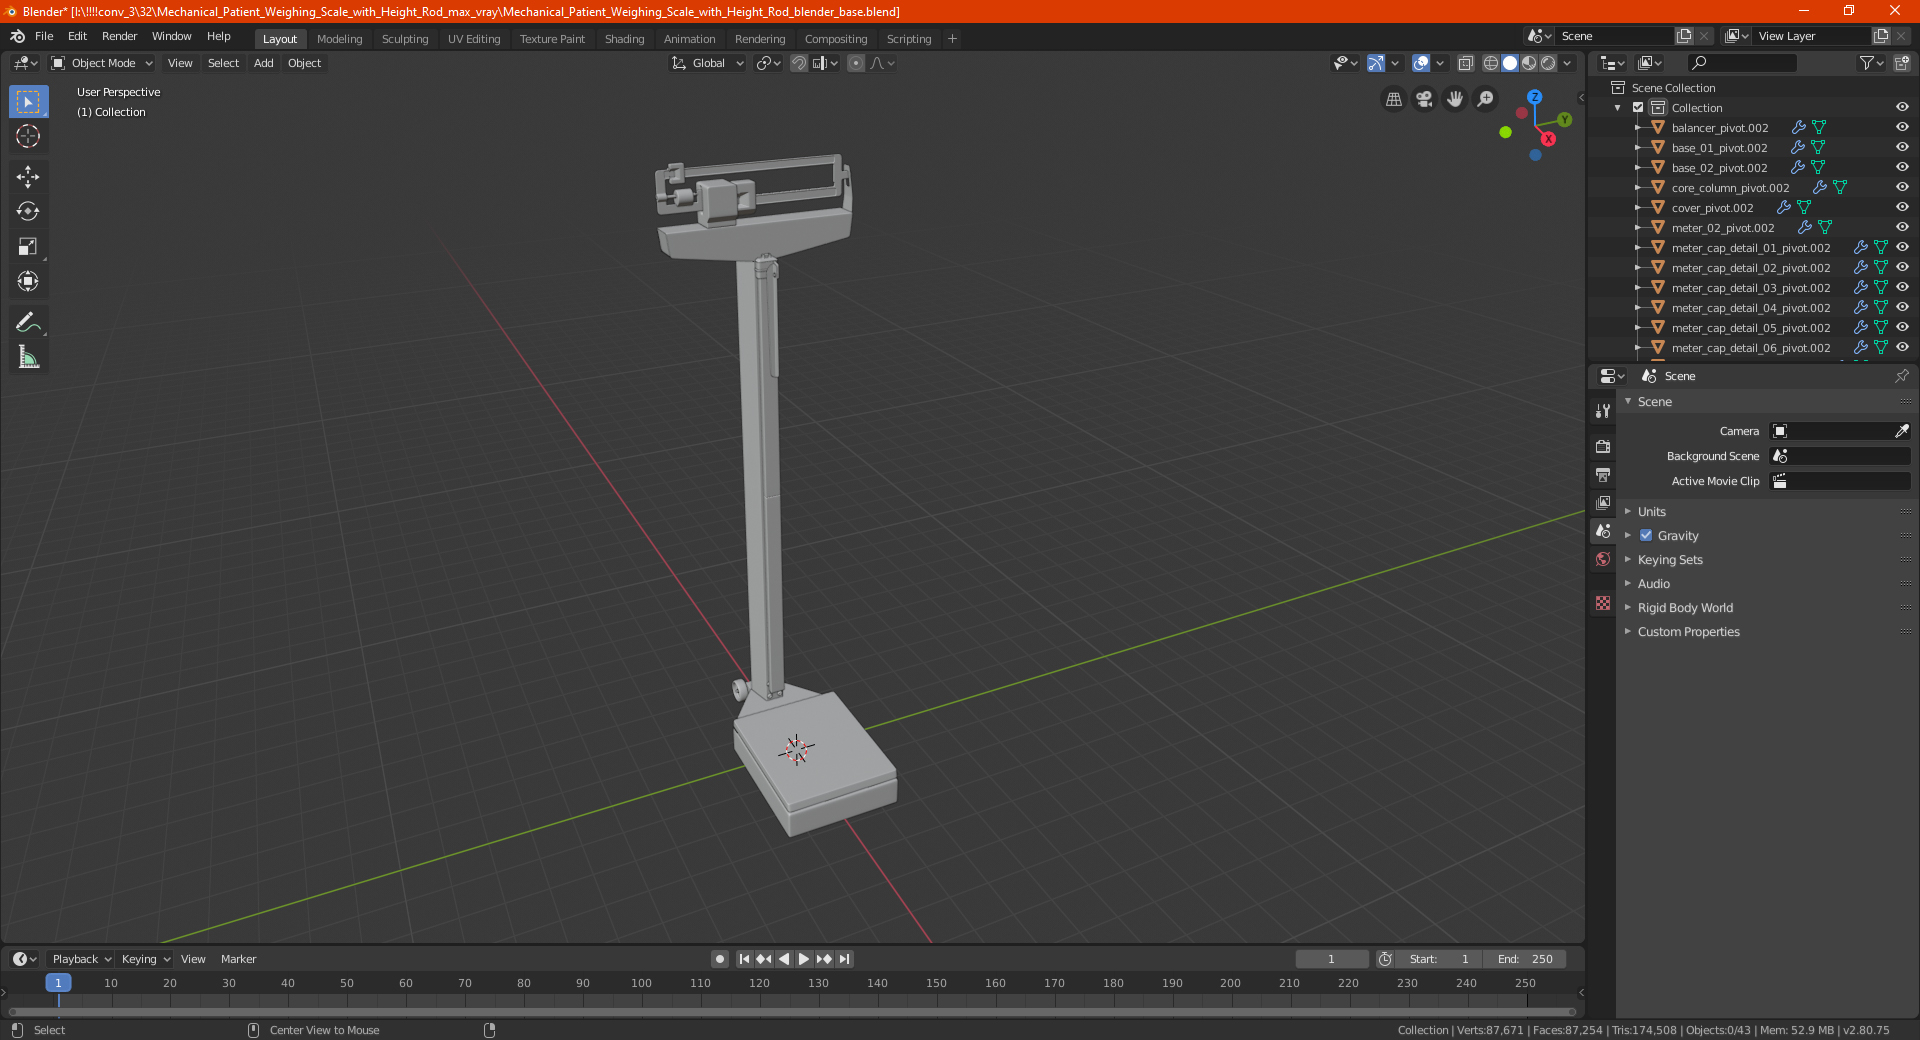This screenshot has width=1920, height=1040.
Task: Toggle auto keying record button
Action: click(x=719, y=959)
